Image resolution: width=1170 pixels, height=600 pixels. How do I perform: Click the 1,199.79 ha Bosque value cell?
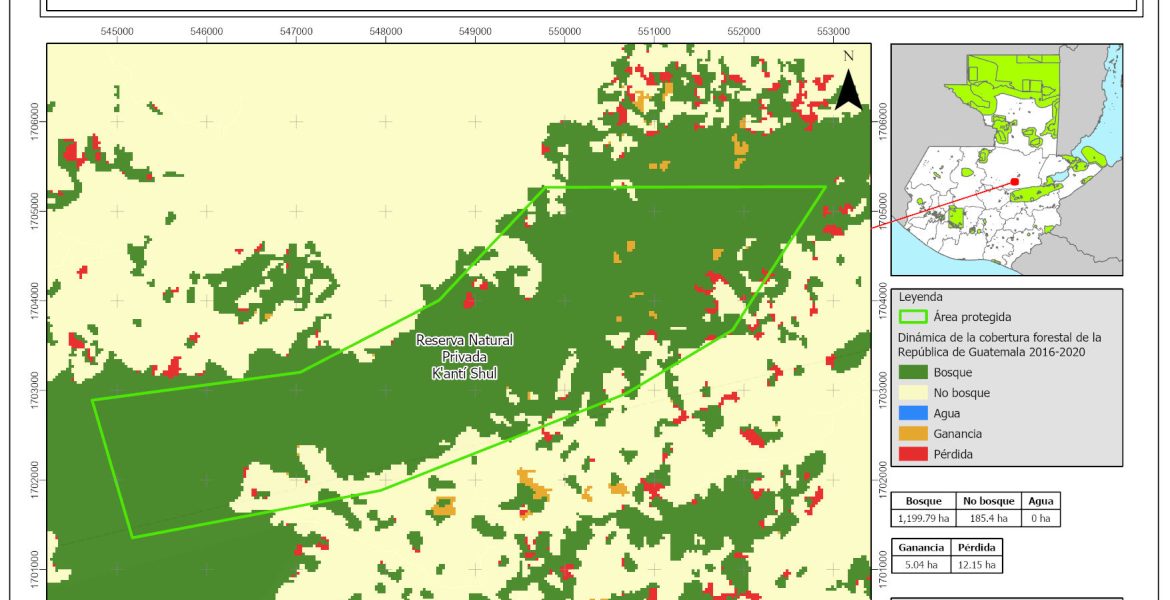tap(925, 518)
